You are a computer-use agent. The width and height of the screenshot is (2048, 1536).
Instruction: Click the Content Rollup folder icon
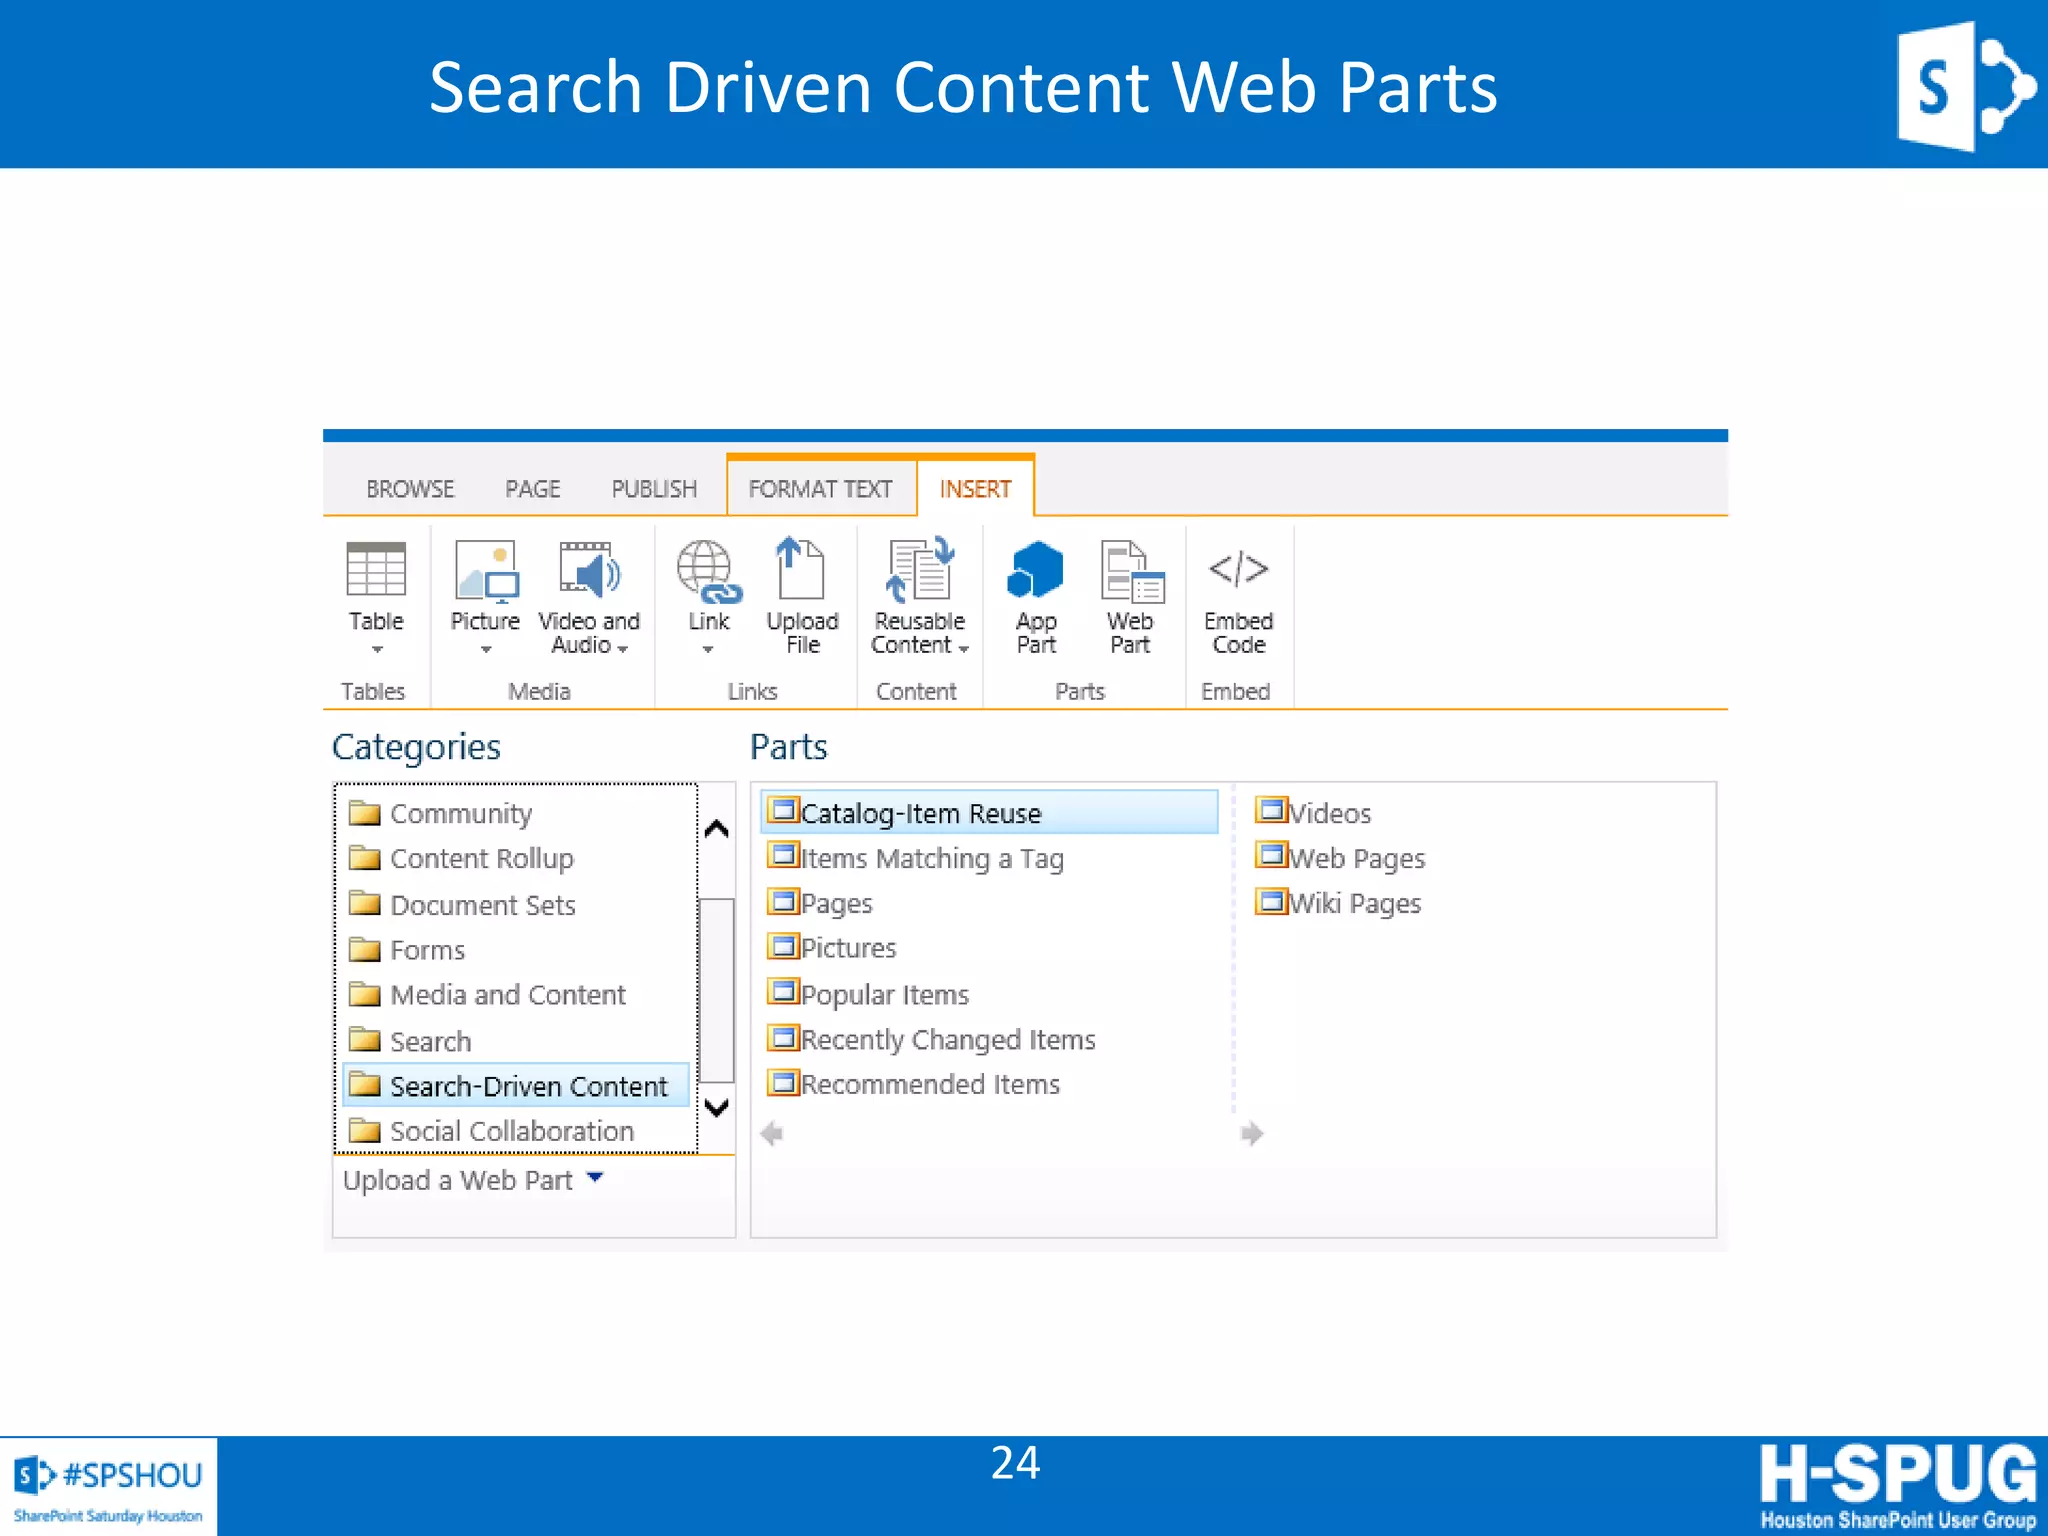tap(365, 857)
